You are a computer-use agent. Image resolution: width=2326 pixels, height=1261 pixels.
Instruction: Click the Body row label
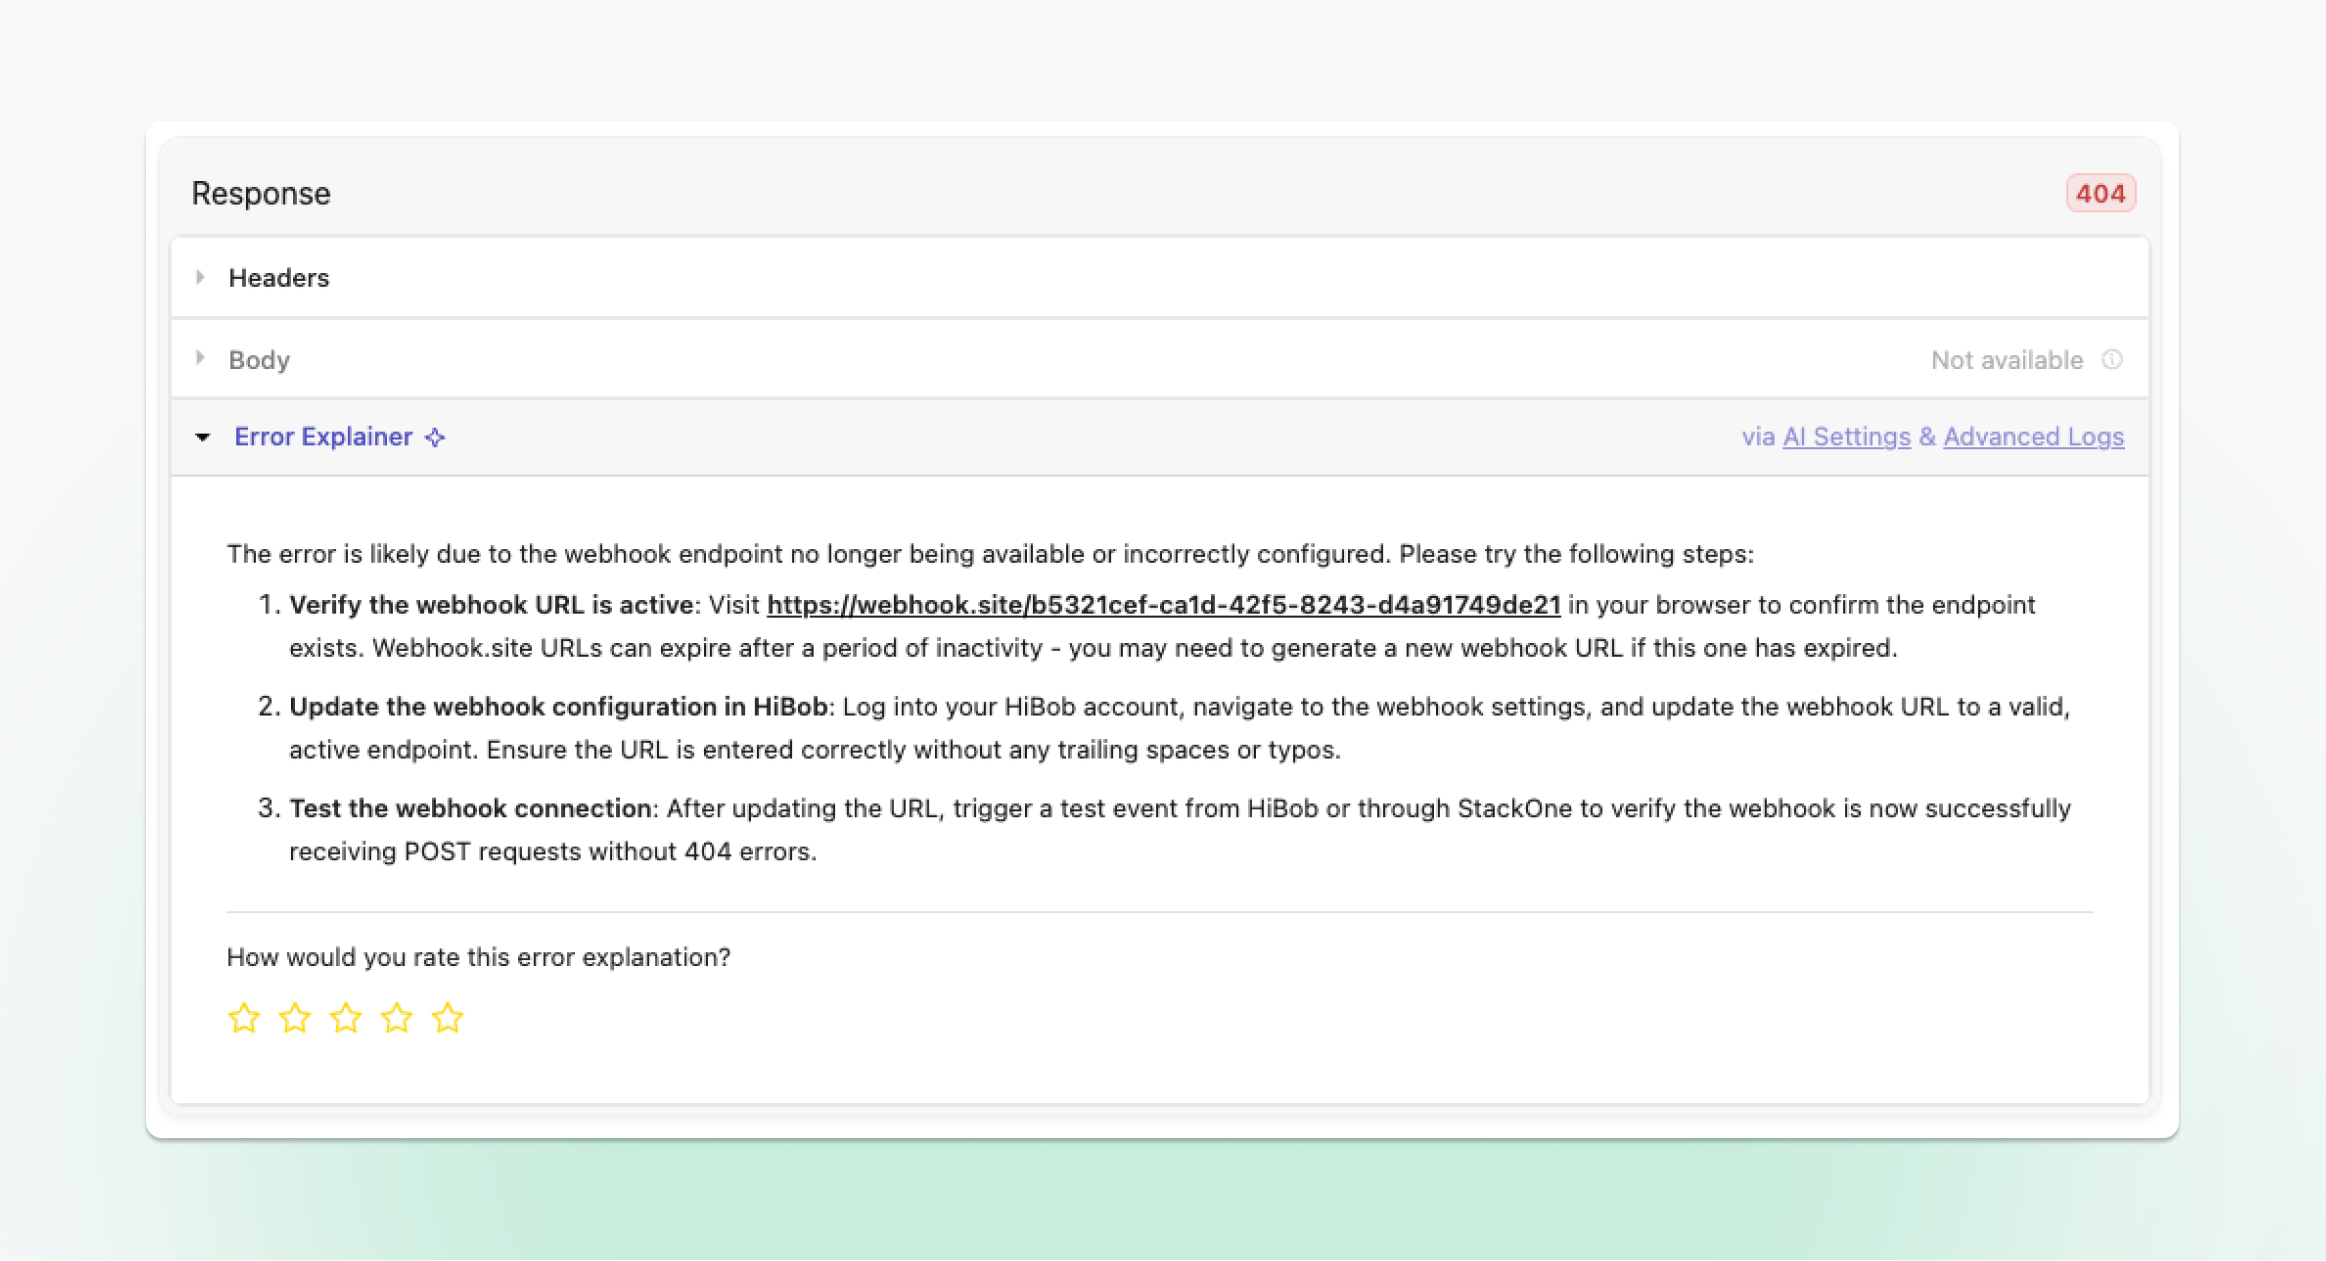(259, 360)
